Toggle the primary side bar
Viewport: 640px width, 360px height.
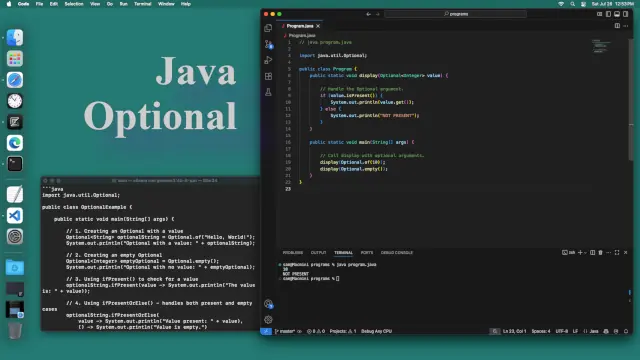coord(608,14)
